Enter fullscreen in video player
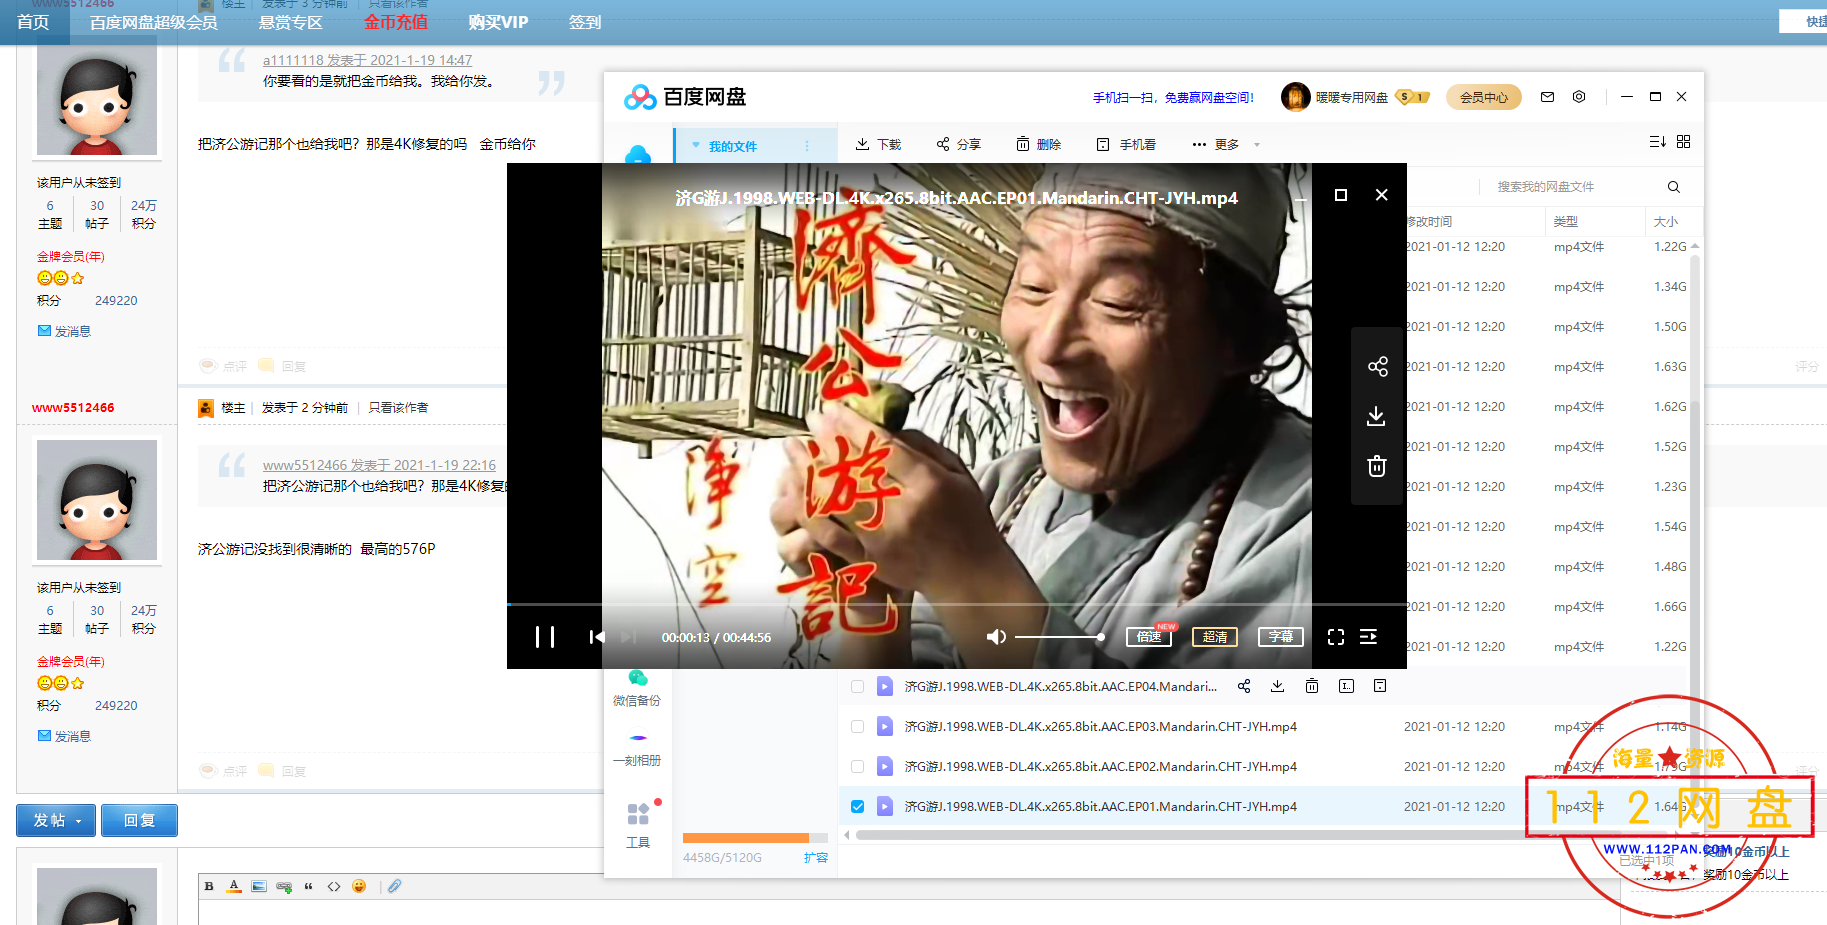The height and width of the screenshot is (925, 1827). coord(1336,637)
